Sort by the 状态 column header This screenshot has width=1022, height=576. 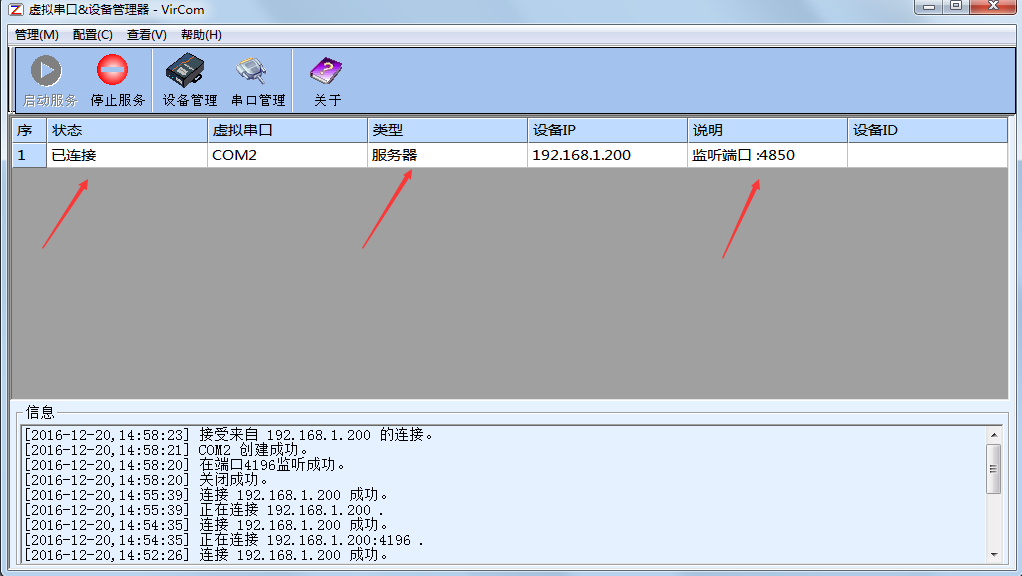[126, 131]
